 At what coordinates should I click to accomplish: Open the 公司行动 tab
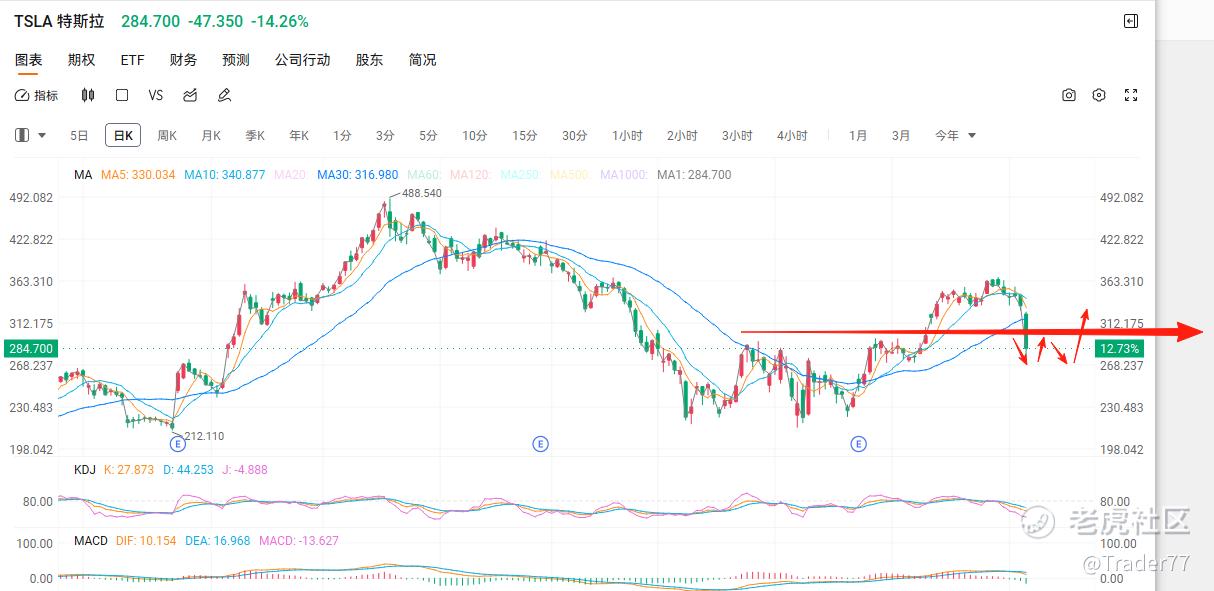click(303, 60)
